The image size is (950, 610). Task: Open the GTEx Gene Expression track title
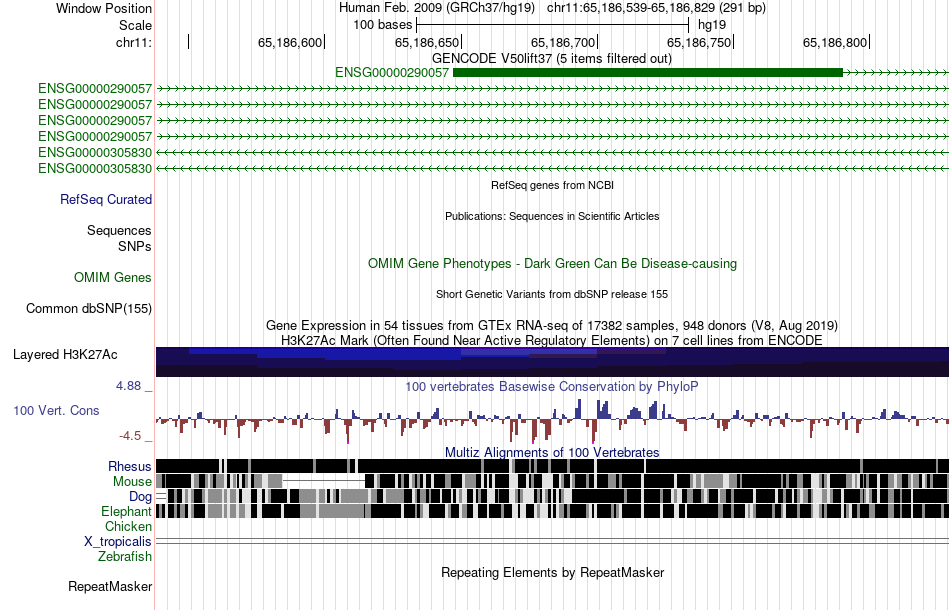pos(552,325)
